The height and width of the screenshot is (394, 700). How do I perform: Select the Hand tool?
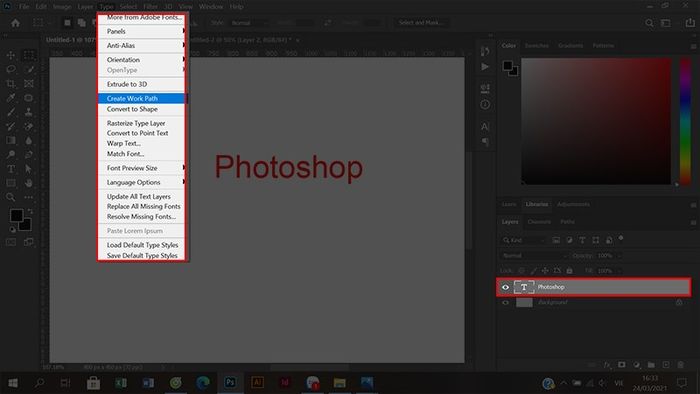coord(29,183)
